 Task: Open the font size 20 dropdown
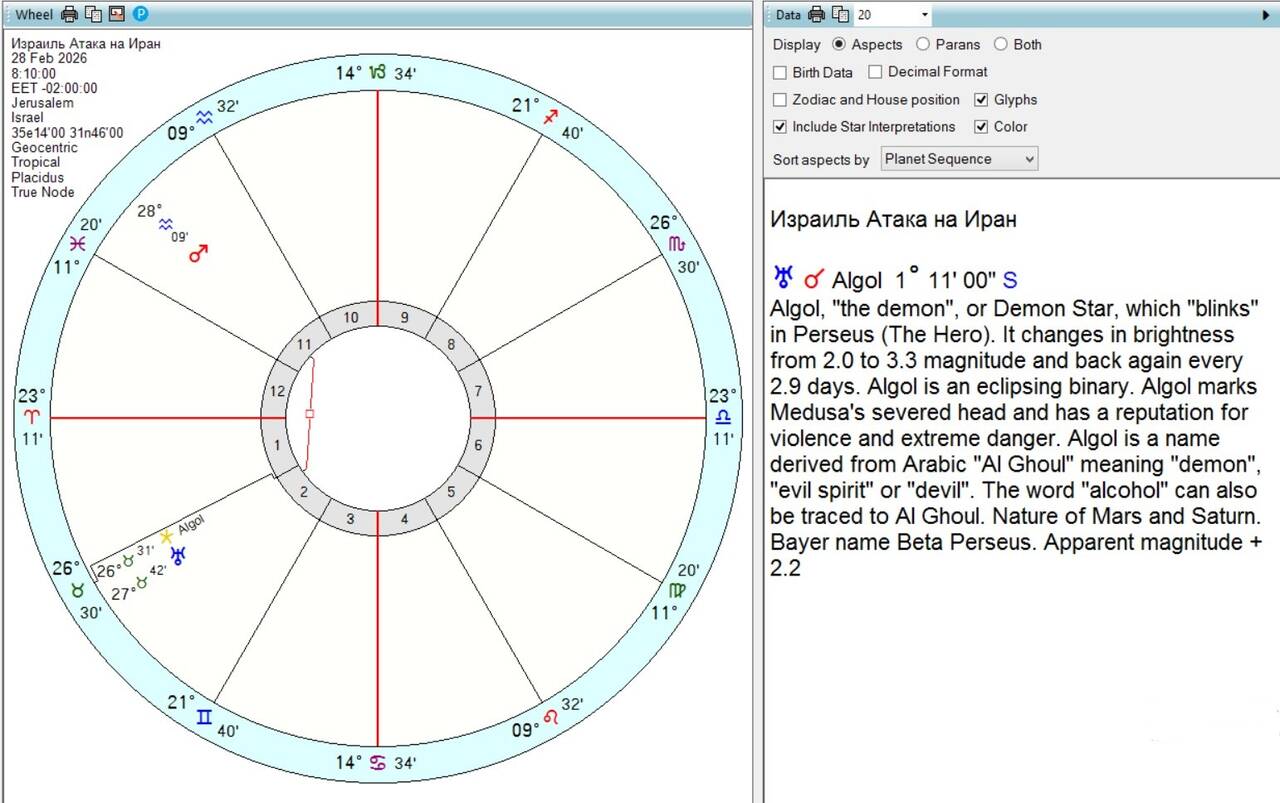tap(924, 15)
